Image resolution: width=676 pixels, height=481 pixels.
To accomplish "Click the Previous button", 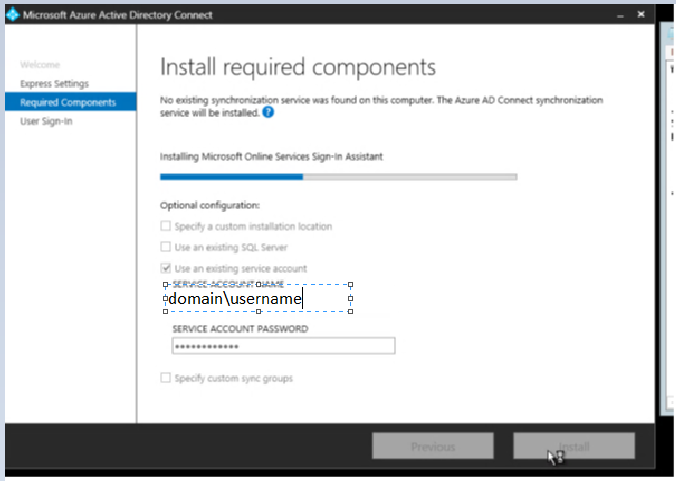I will 433,446.
